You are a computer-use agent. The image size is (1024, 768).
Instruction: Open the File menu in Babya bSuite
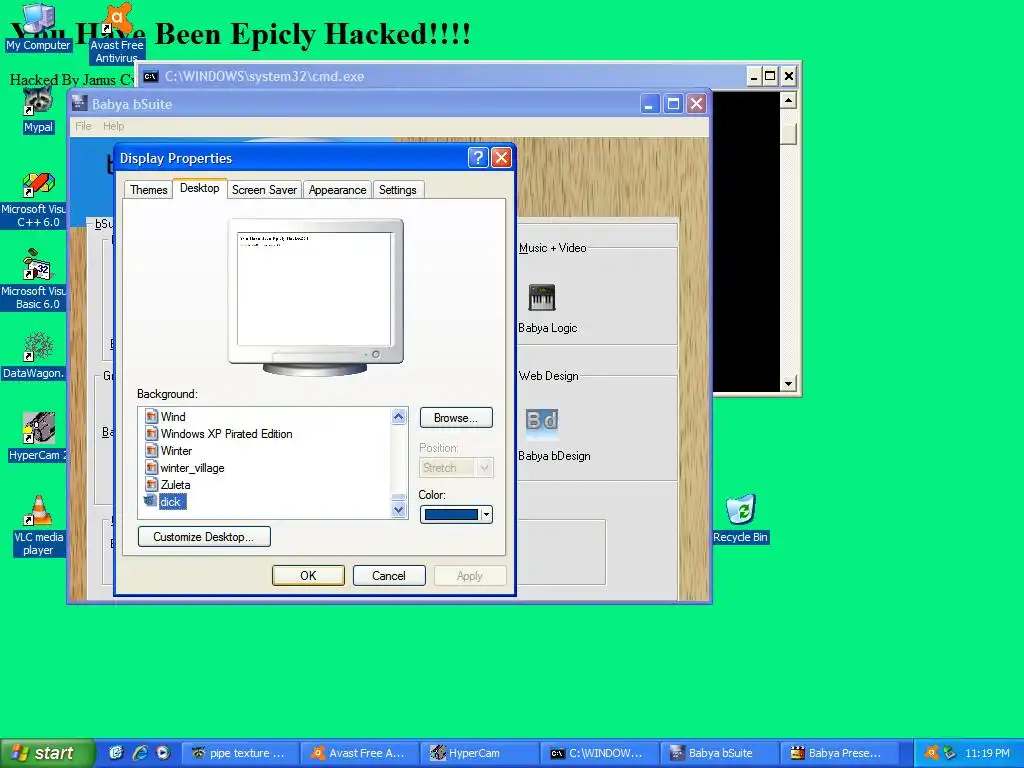[x=83, y=126]
